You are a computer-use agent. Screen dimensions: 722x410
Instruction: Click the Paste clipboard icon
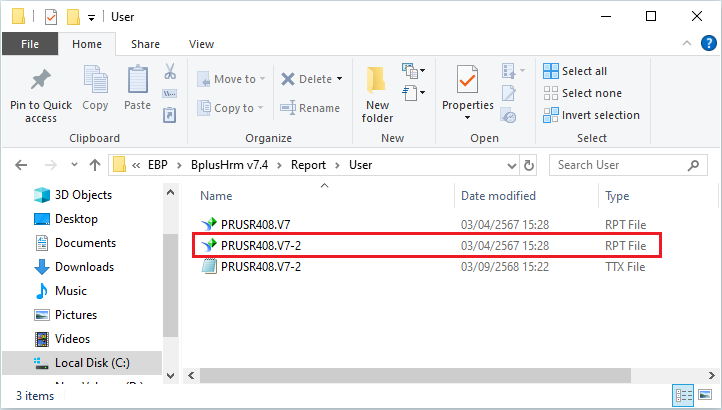137,82
